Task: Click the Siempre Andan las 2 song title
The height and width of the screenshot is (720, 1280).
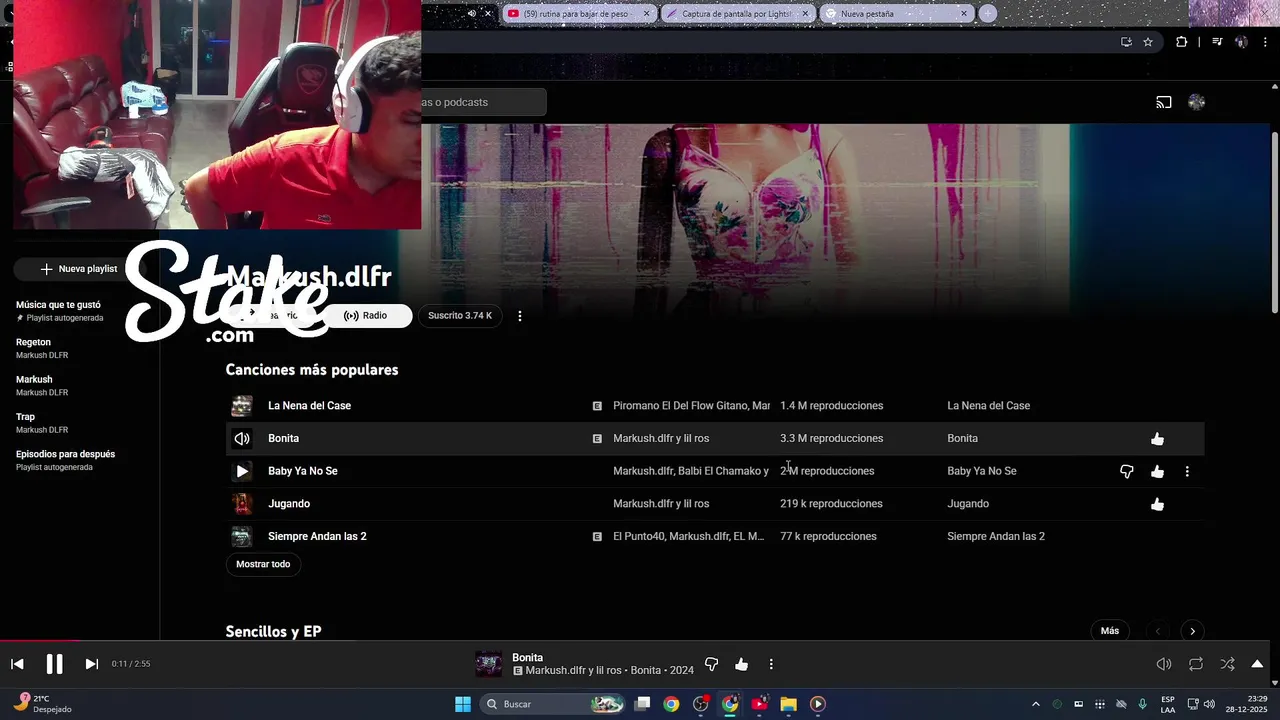Action: [317, 536]
